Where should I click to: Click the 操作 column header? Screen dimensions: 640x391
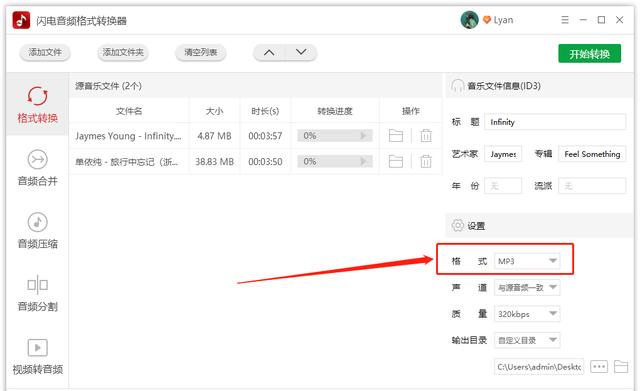point(411,111)
